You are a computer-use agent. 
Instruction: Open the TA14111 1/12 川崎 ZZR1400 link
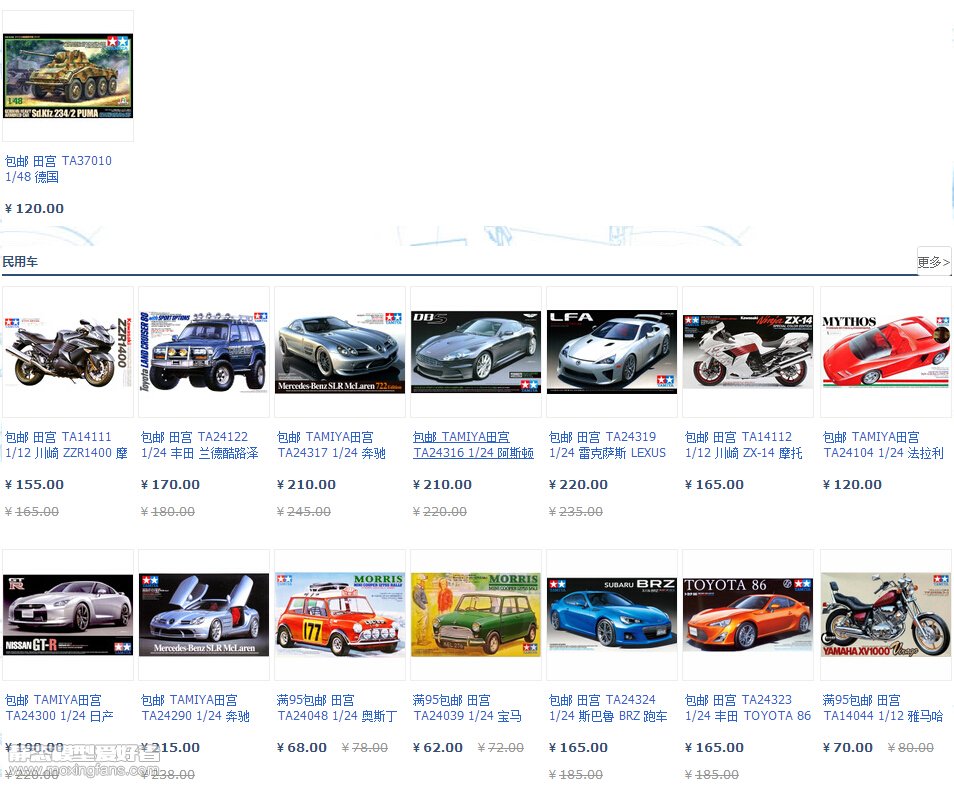pos(66,445)
